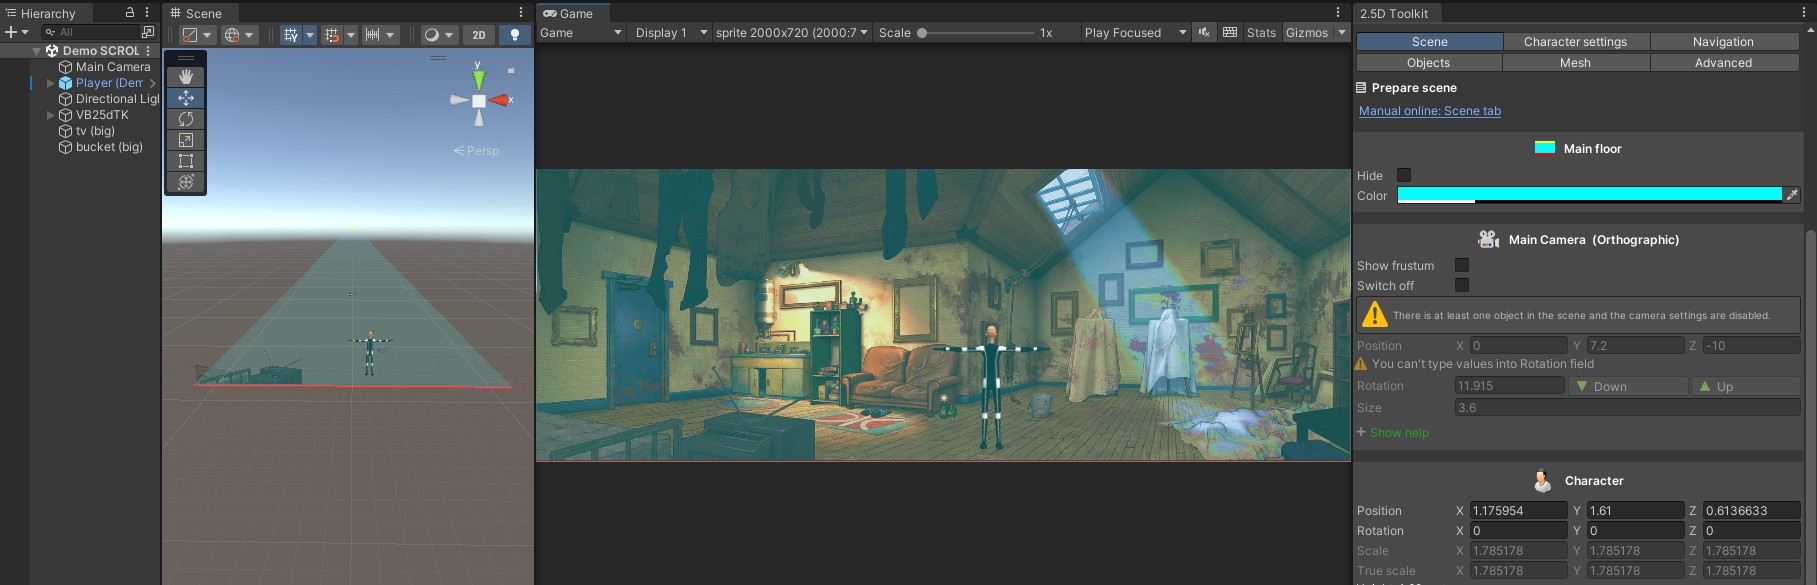Screen dimensions: 1817x585
Task: Toggle scene lighting lightbulb icon
Action: point(515,34)
